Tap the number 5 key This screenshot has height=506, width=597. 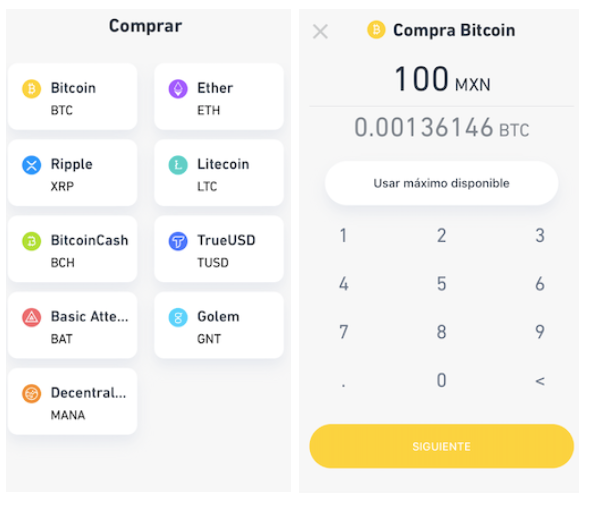(441, 284)
